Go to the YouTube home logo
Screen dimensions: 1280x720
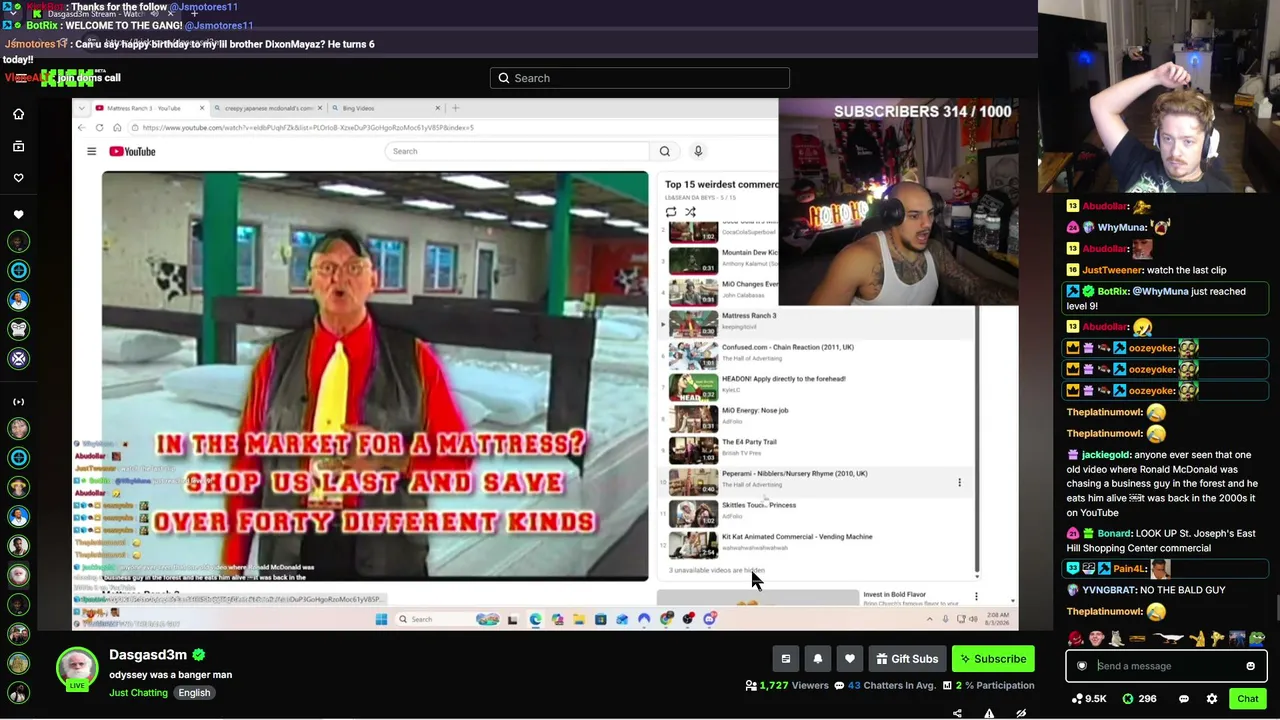click(x=132, y=151)
